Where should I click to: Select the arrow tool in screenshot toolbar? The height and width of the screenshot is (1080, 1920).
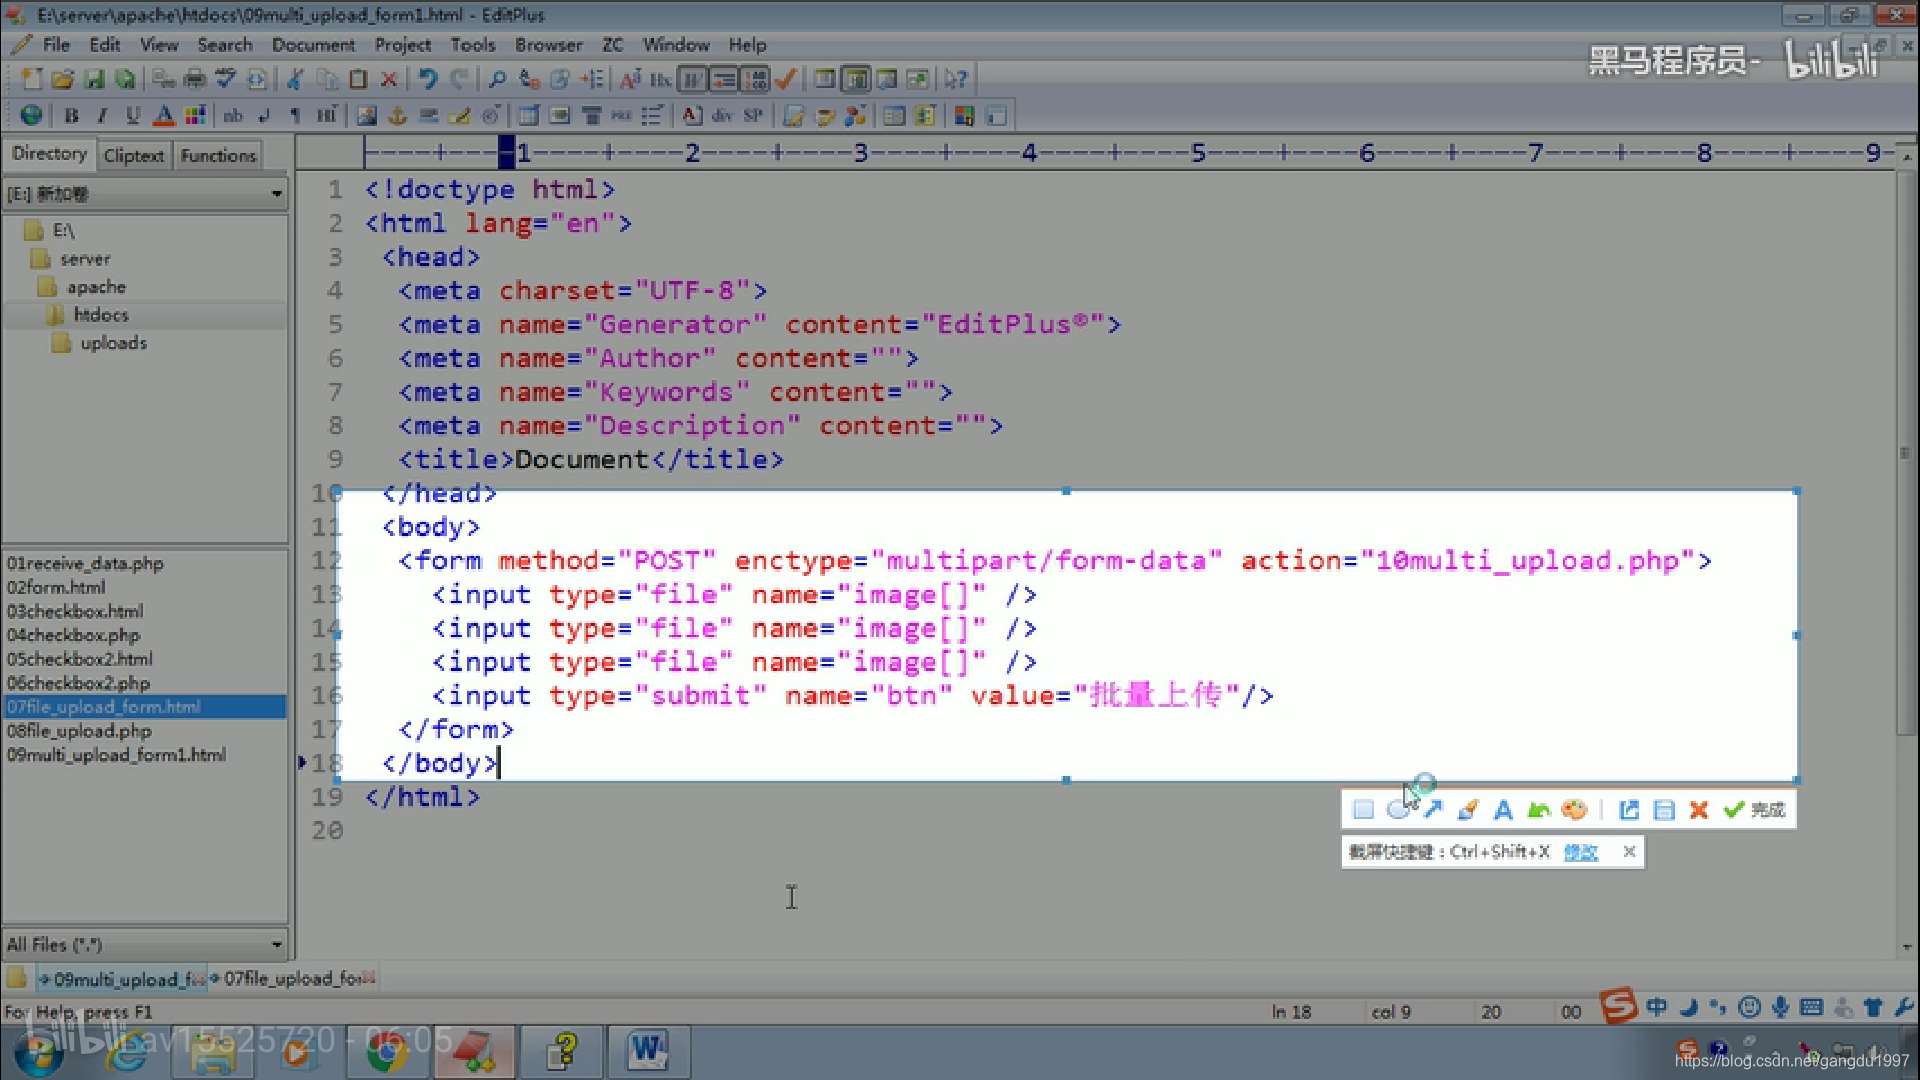[1434, 810]
